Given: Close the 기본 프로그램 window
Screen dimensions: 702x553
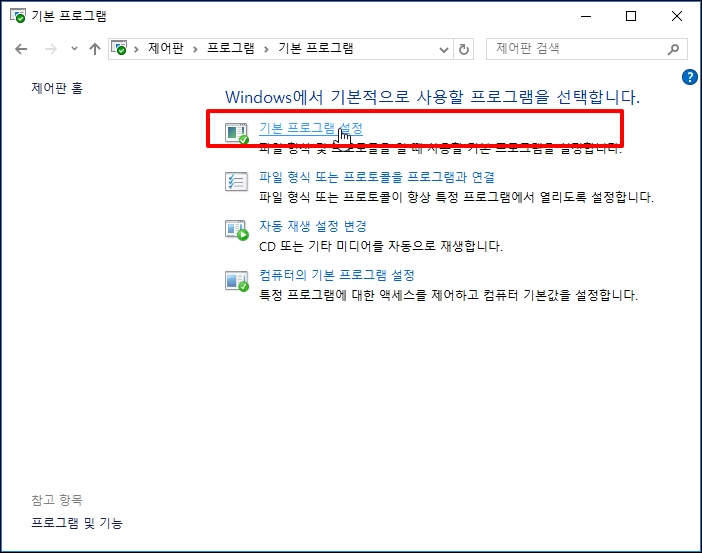Looking at the screenshot, I should click(x=676, y=17).
